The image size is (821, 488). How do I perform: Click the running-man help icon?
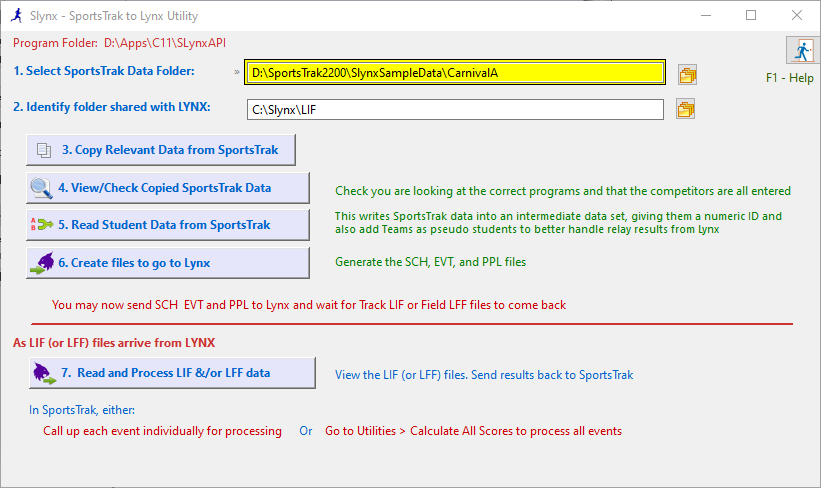(x=803, y=51)
